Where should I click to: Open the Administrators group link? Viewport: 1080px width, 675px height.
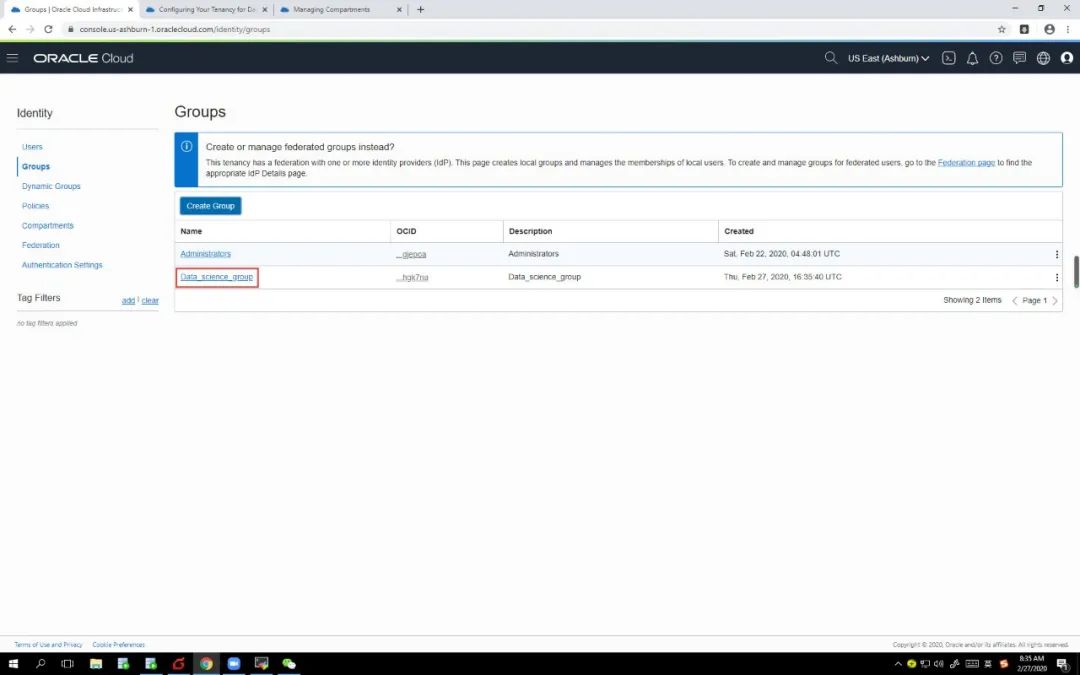coord(205,254)
